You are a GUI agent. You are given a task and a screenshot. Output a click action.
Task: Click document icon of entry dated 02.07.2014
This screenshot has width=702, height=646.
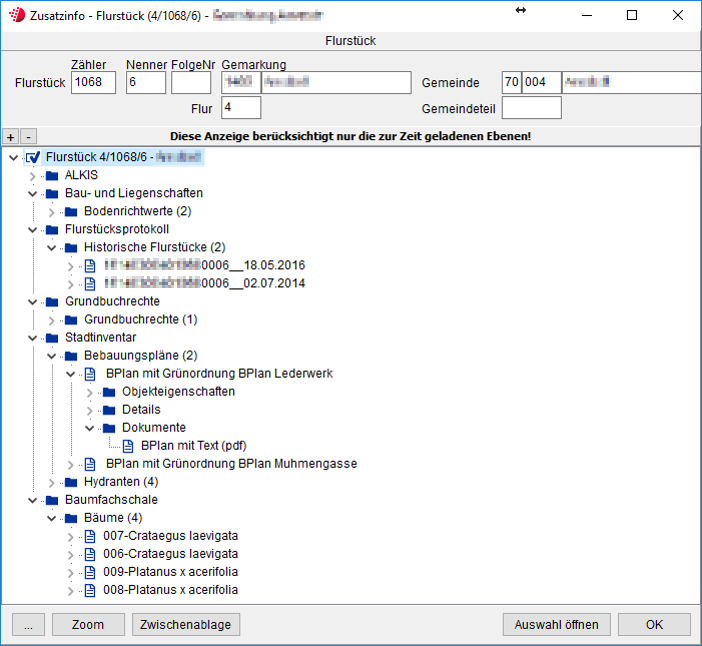[90, 283]
